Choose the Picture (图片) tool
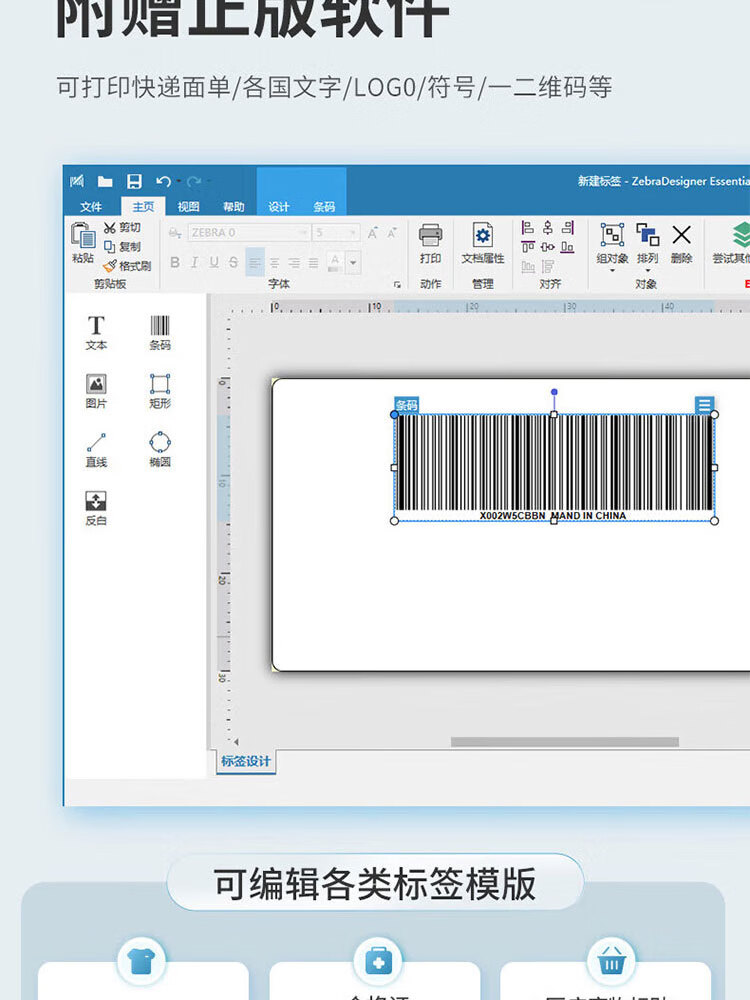The image size is (750, 1000). pos(96,391)
